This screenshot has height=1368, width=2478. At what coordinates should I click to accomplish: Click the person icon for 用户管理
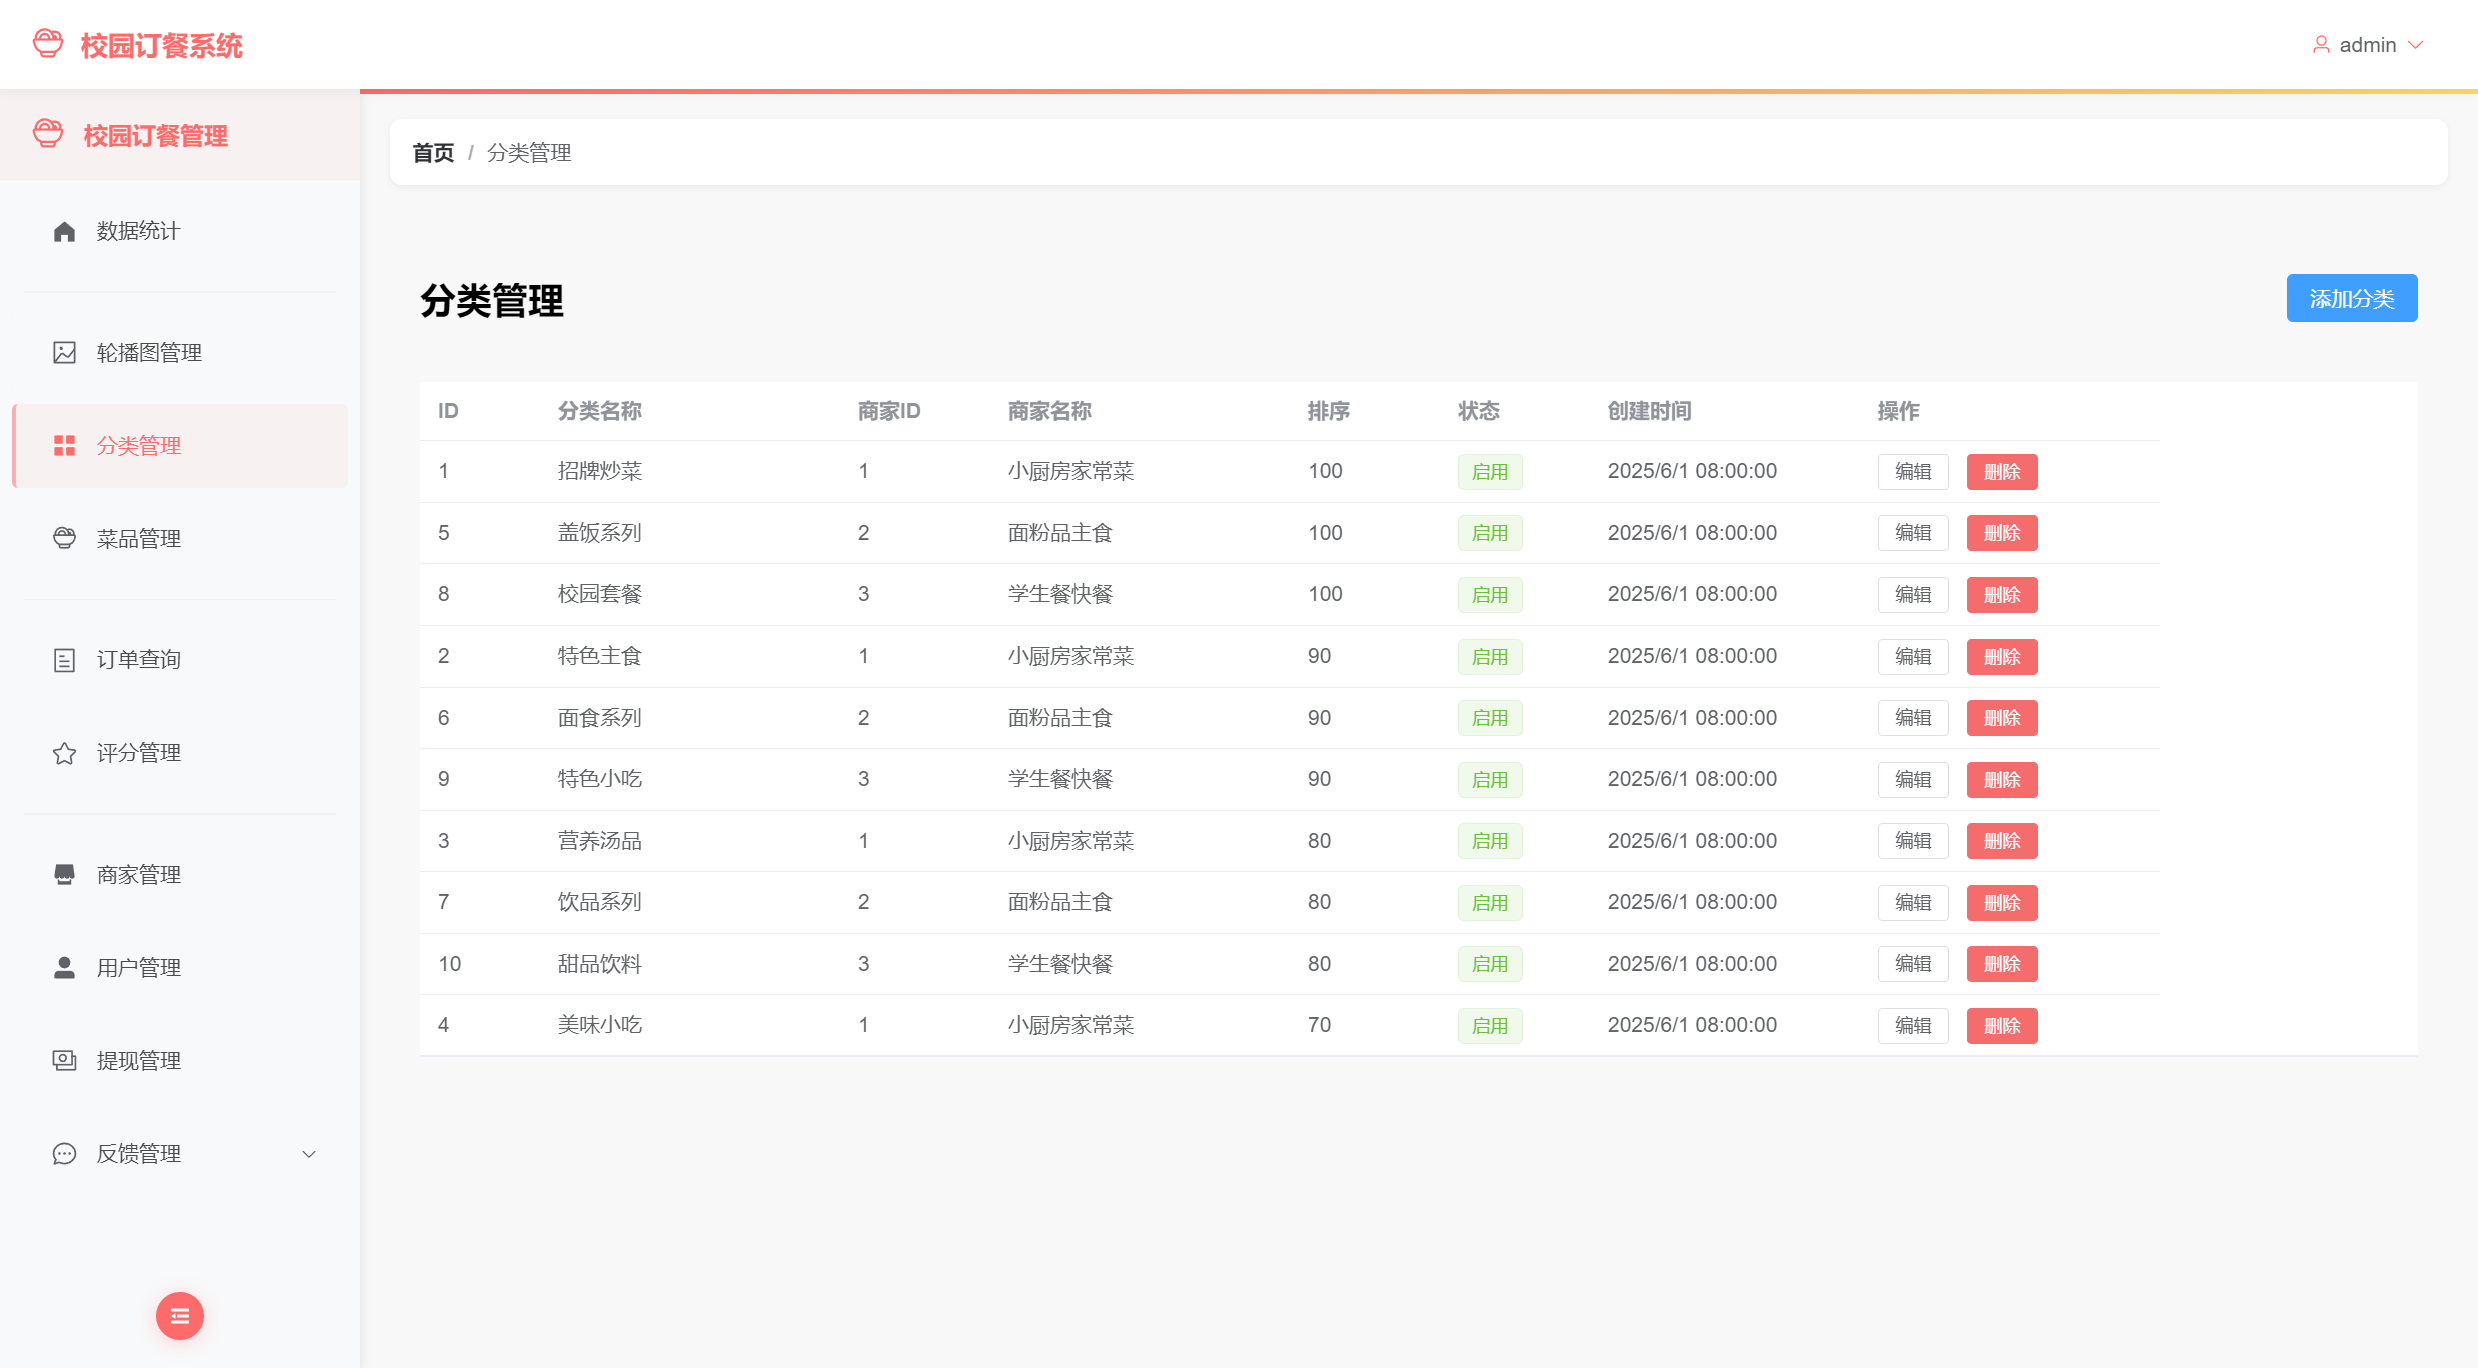tap(64, 968)
